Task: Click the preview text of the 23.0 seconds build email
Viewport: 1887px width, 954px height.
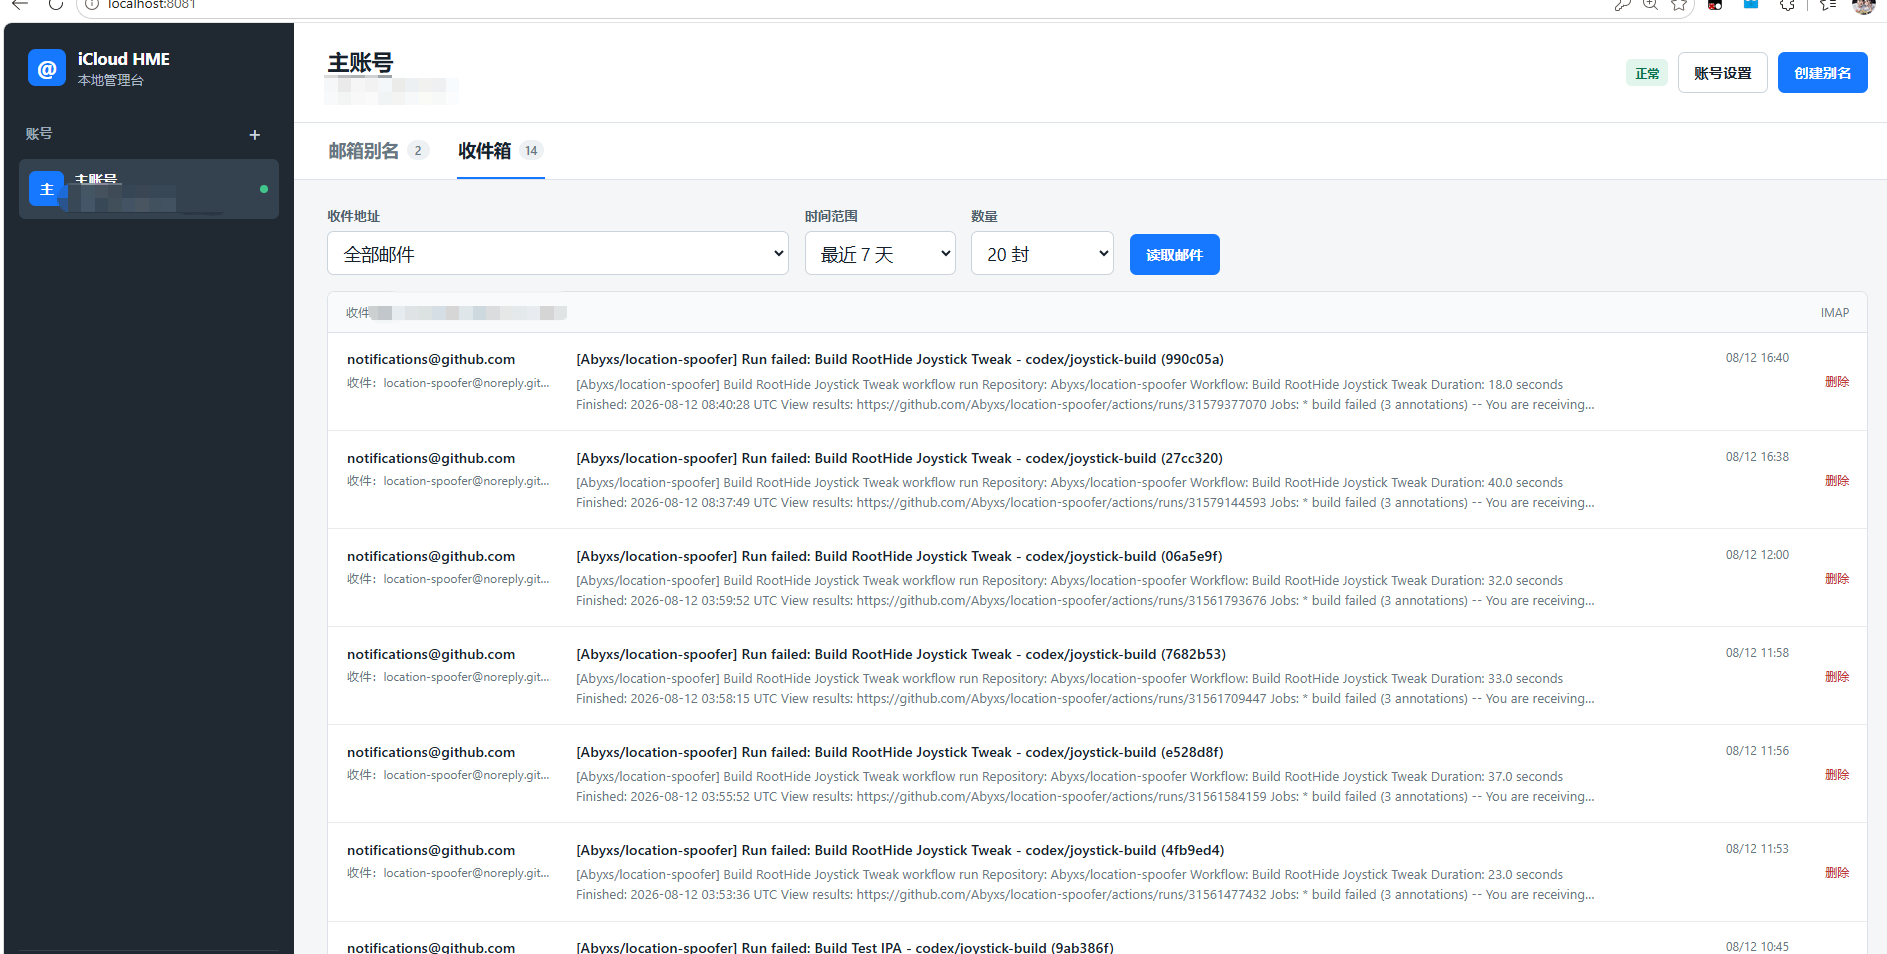Action: (x=1085, y=885)
